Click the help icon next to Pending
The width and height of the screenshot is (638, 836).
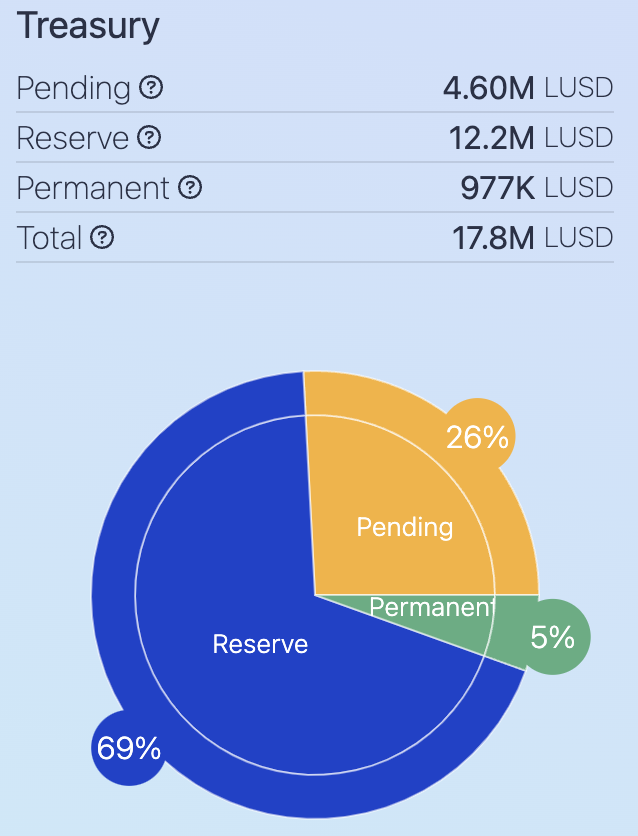coord(151,88)
